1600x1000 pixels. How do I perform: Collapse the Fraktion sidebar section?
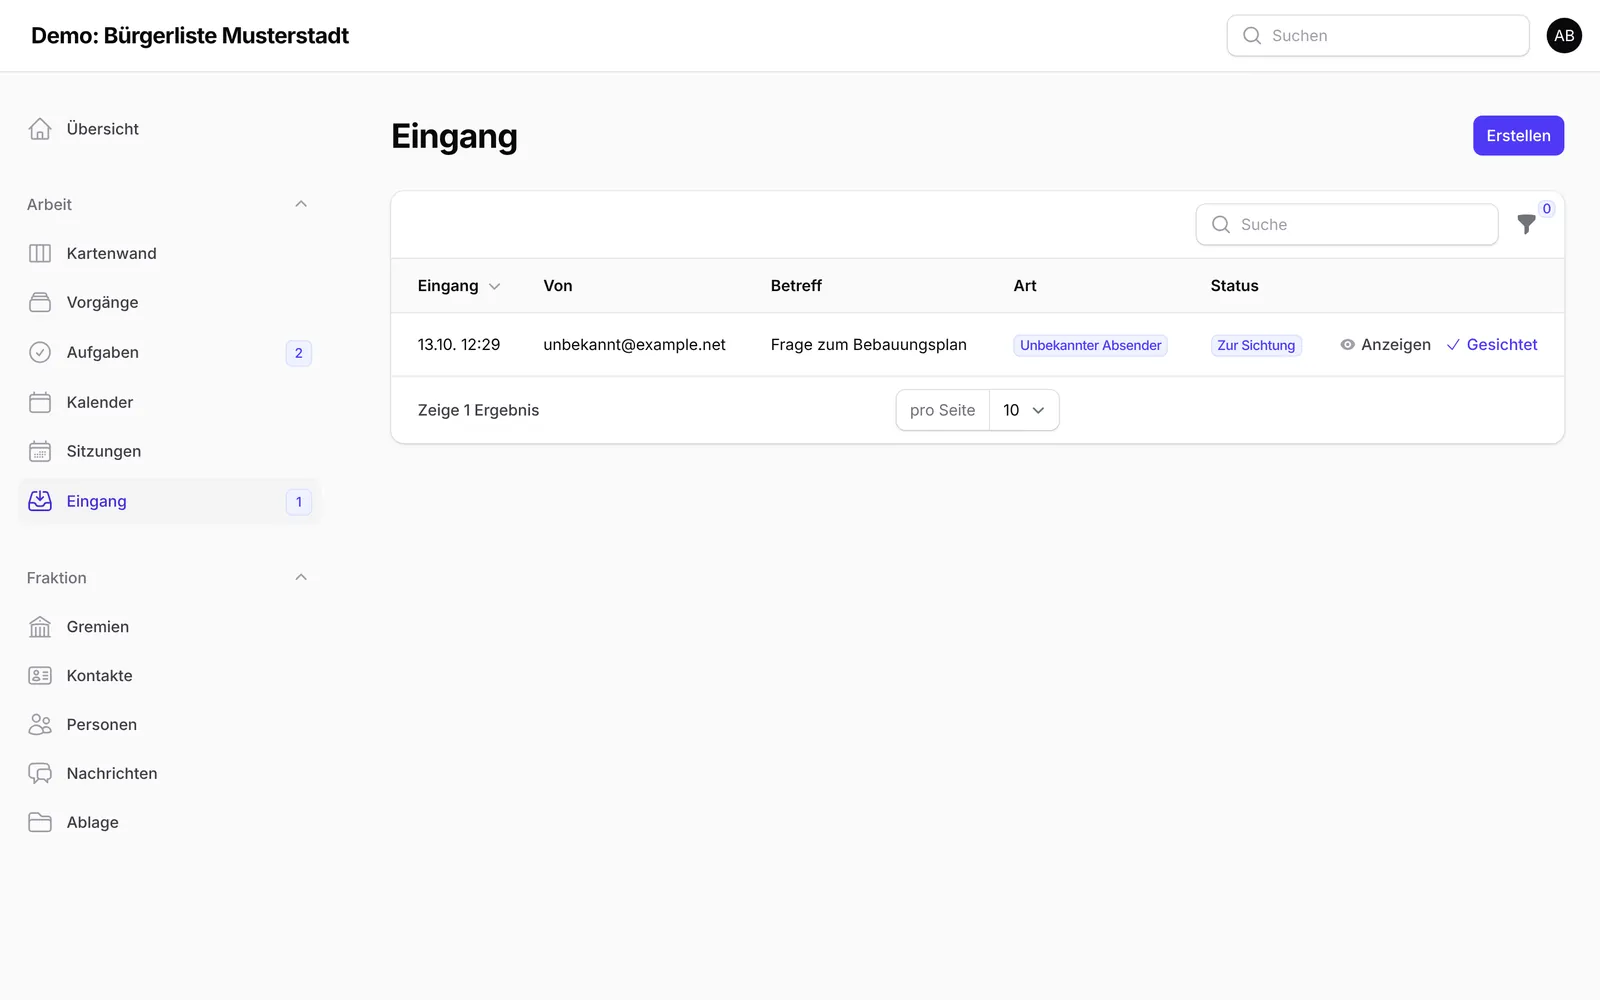pyautogui.click(x=301, y=577)
